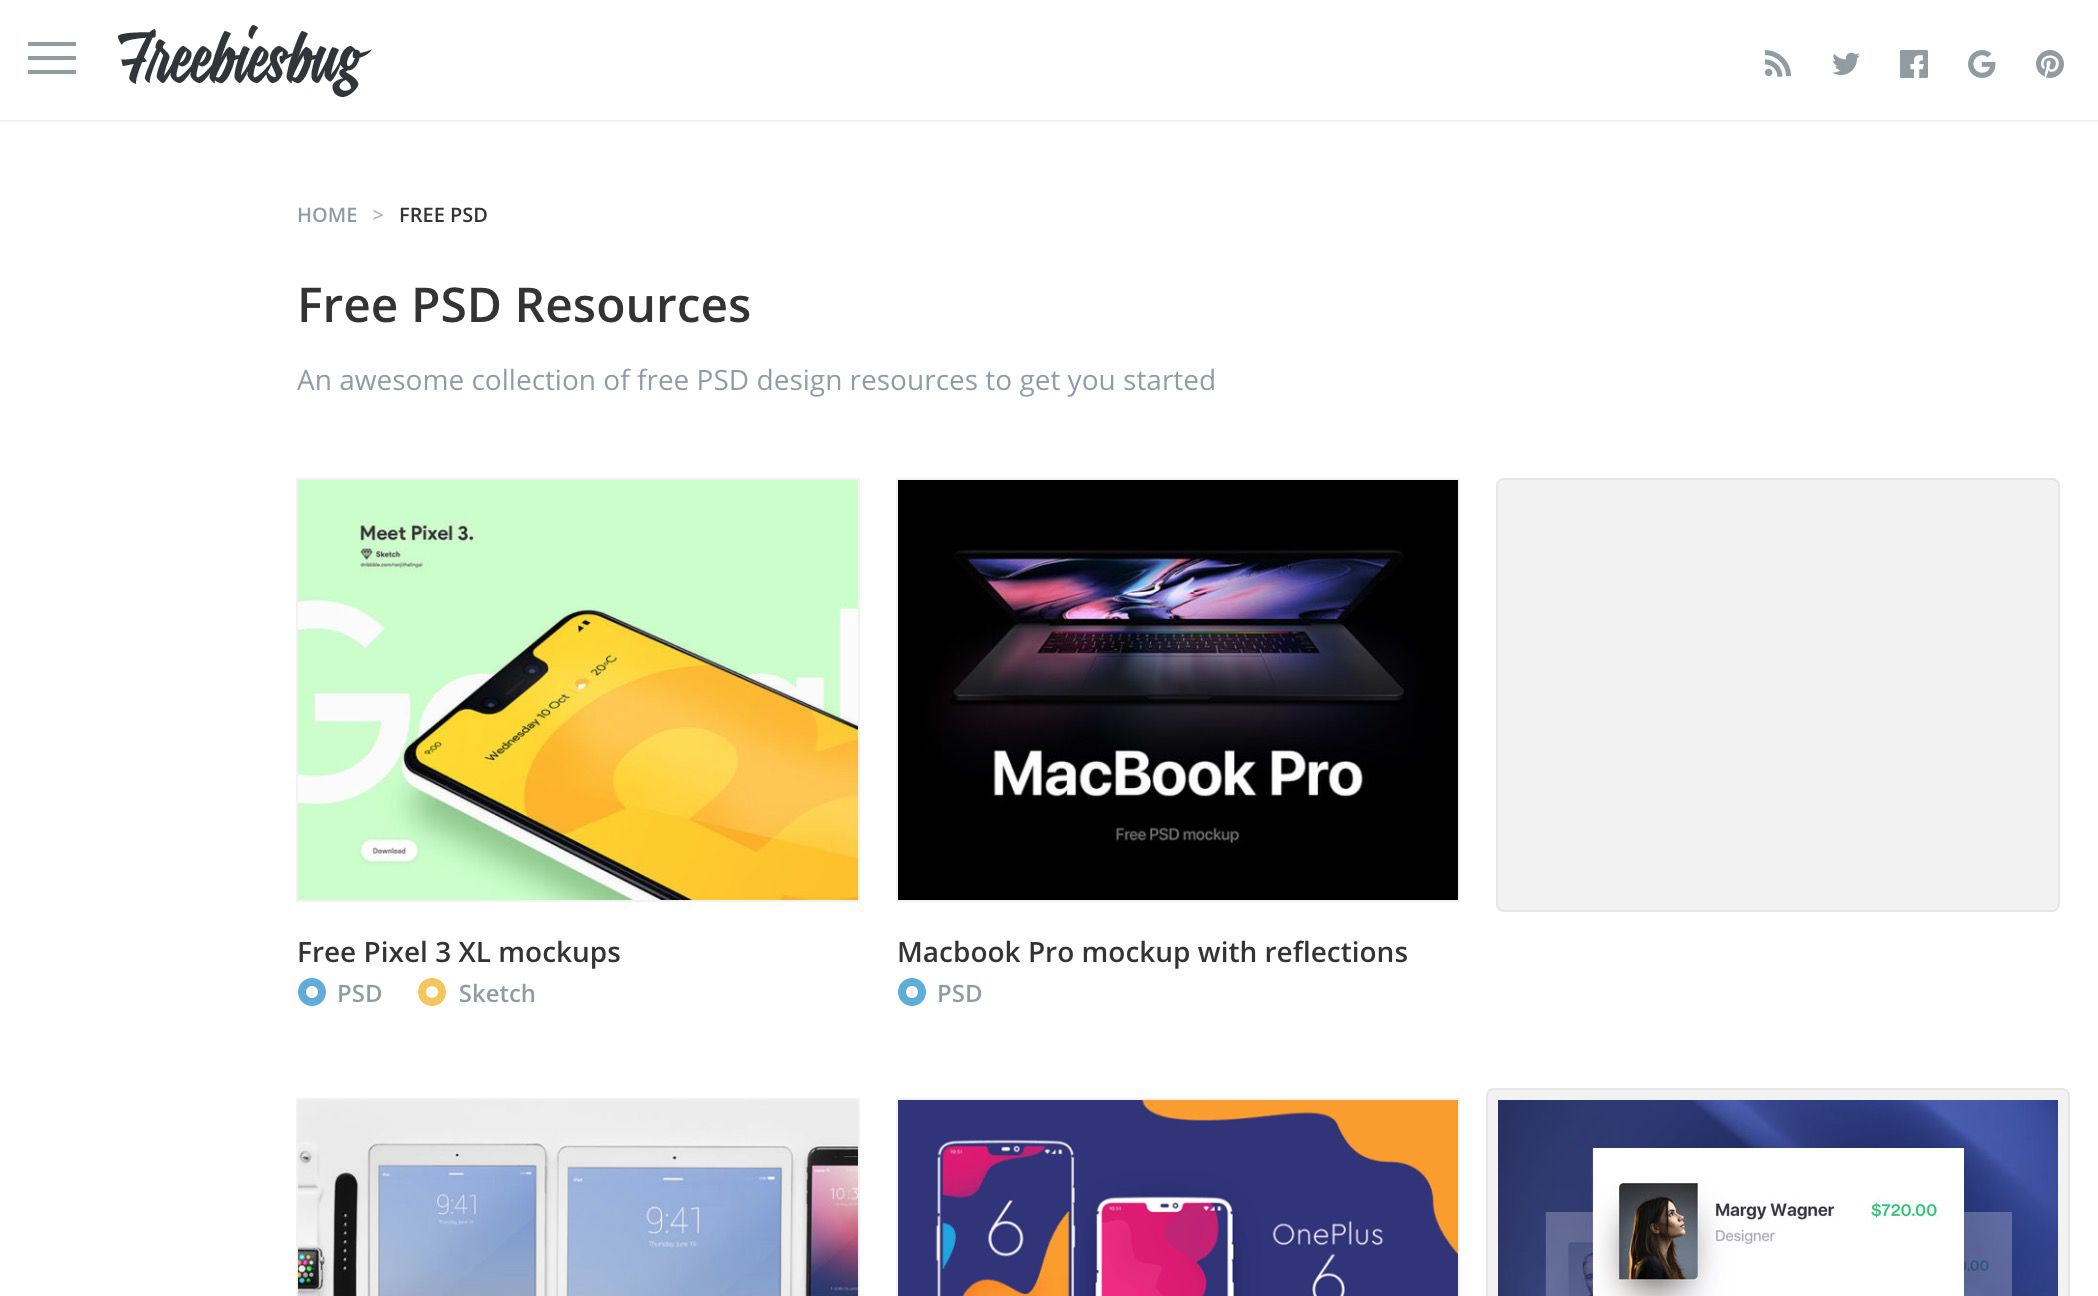The height and width of the screenshot is (1296, 2098).
Task: Click FREE PSD breadcrumb item
Action: [442, 214]
